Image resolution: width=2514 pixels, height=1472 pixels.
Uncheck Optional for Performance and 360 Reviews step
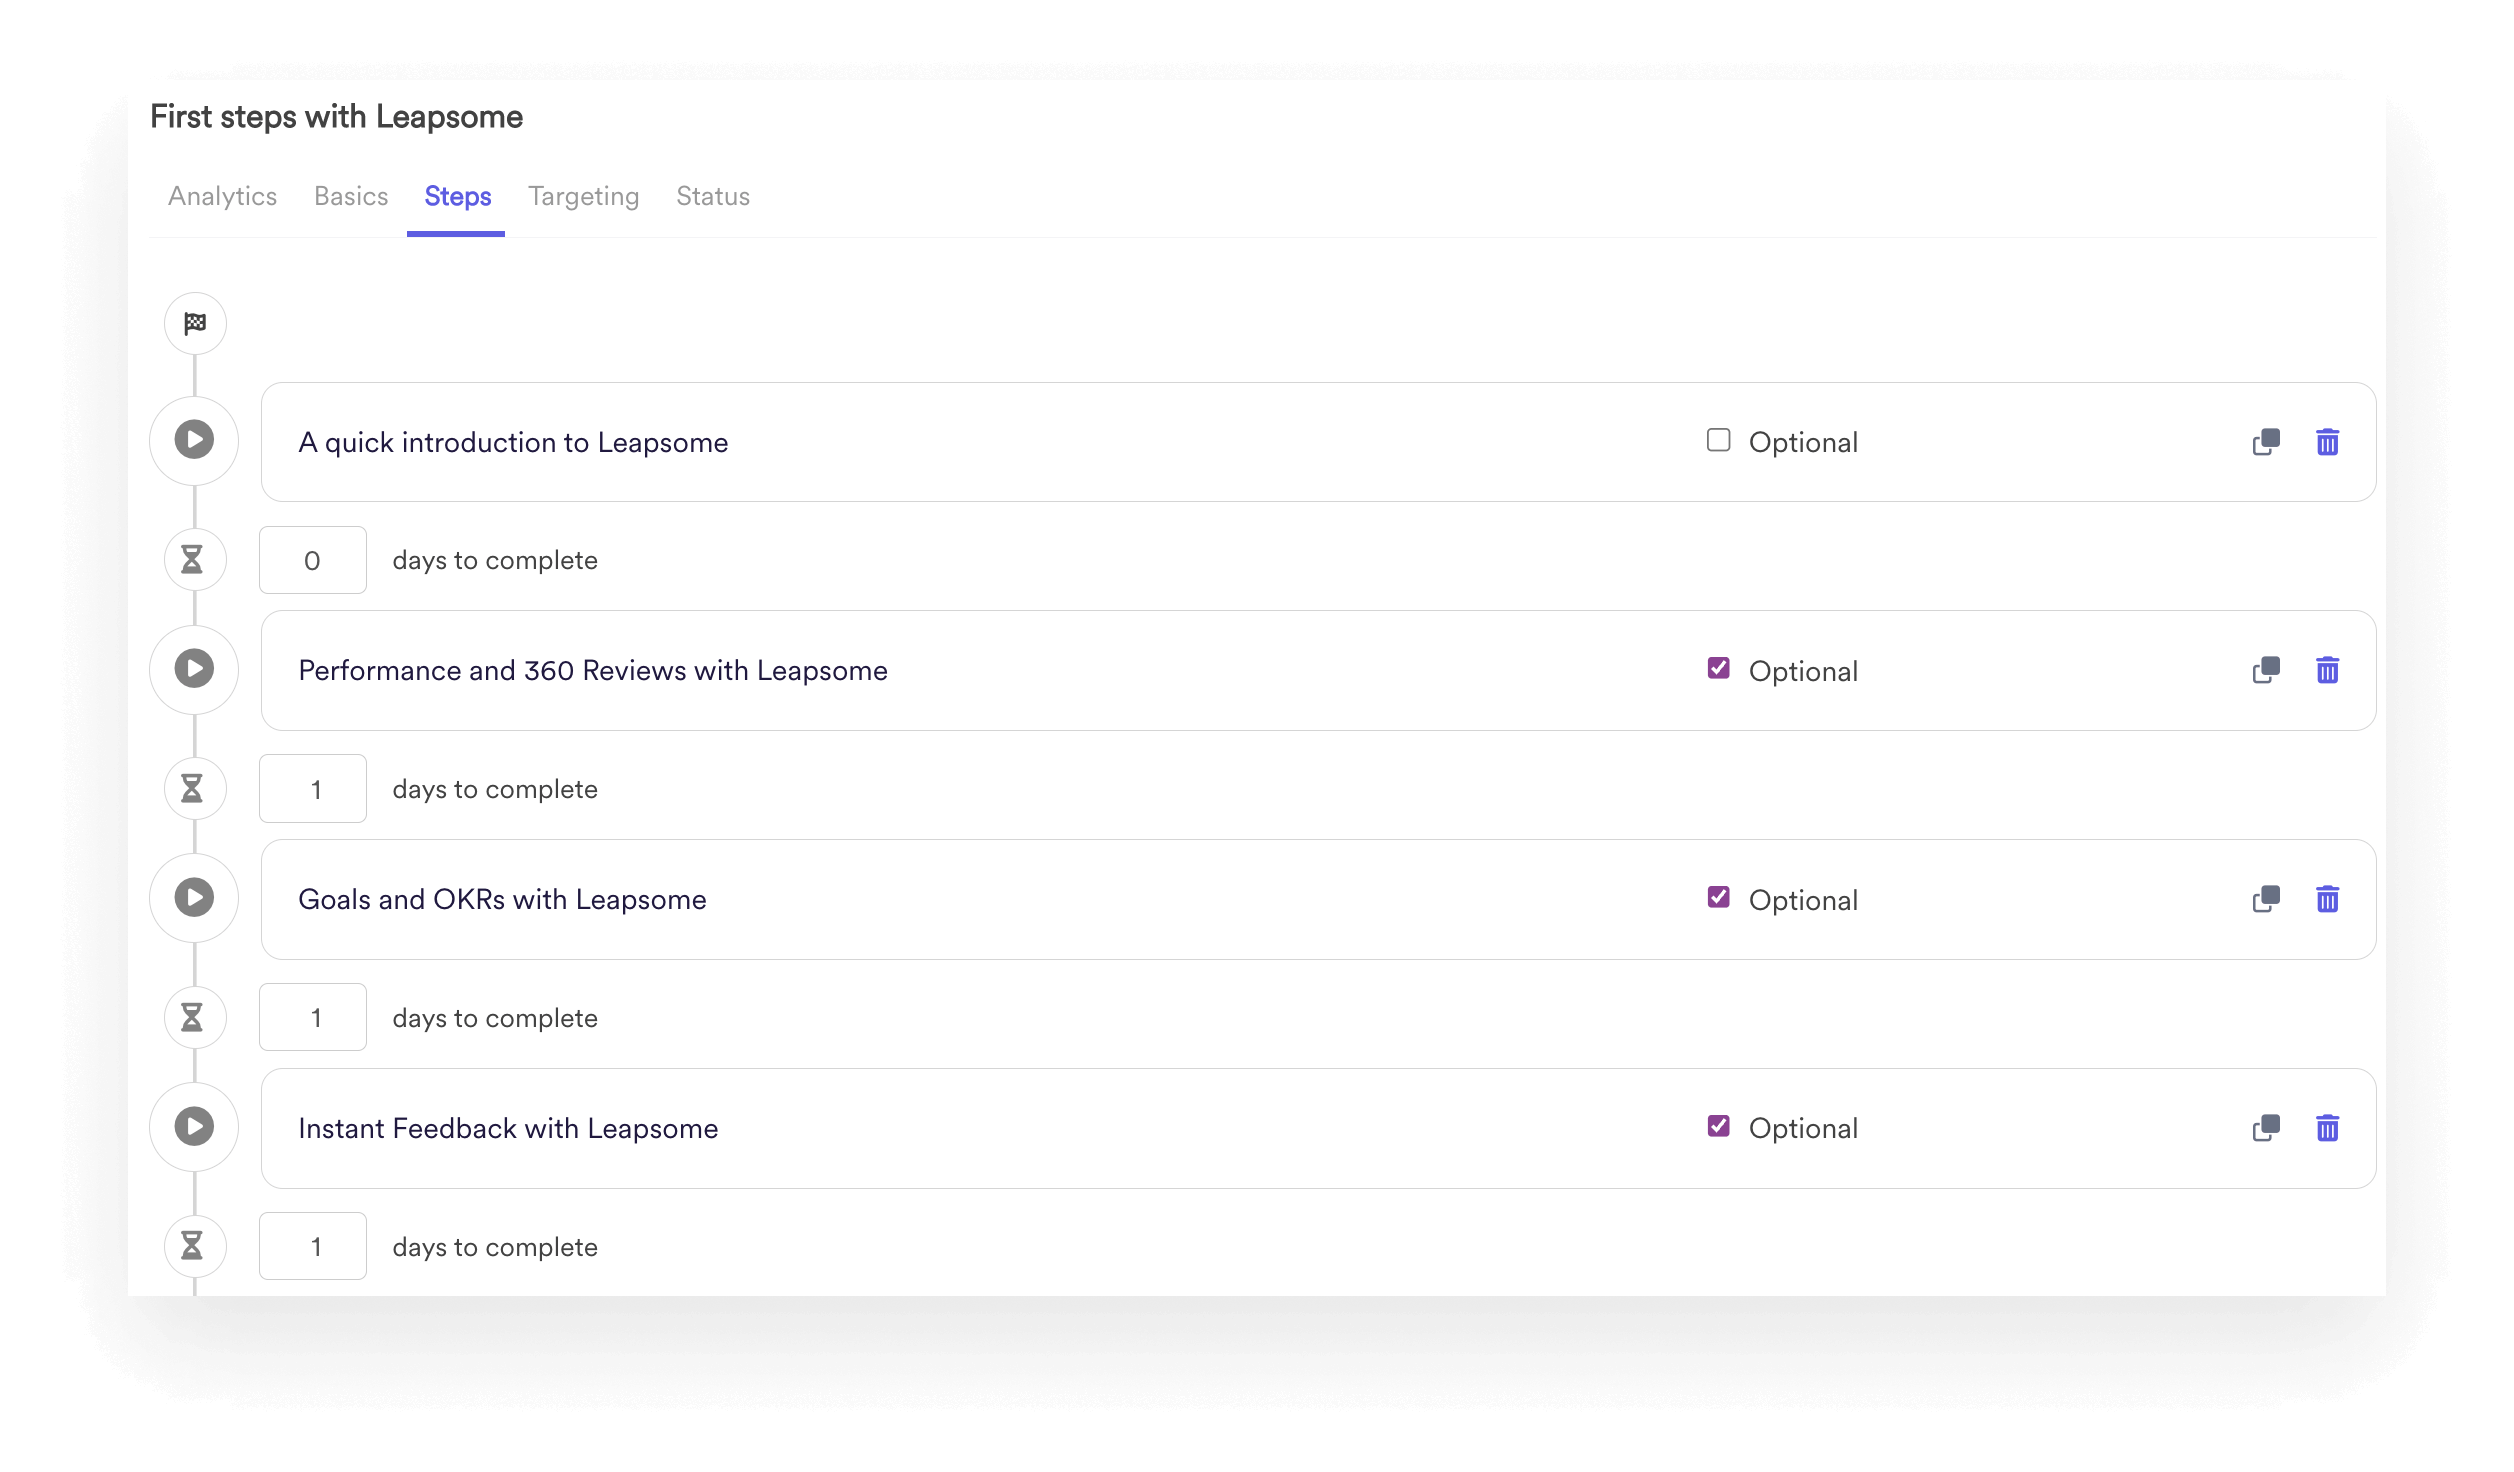(x=1719, y=669)
